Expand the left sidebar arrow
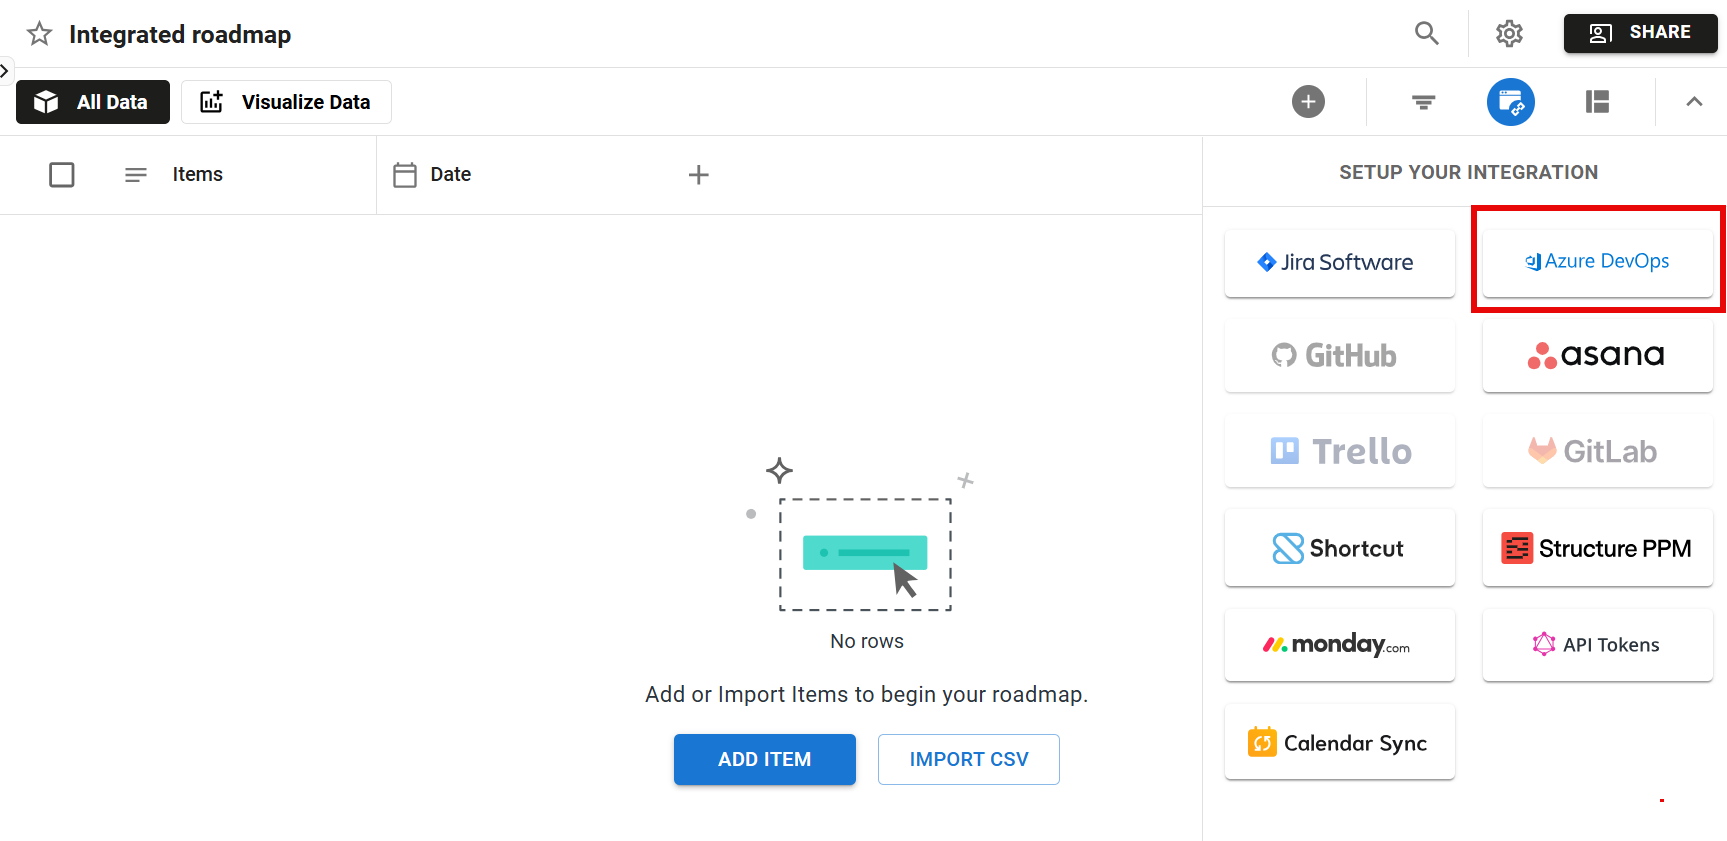The height and width of the screenshot is (841, 1727). 5,71
